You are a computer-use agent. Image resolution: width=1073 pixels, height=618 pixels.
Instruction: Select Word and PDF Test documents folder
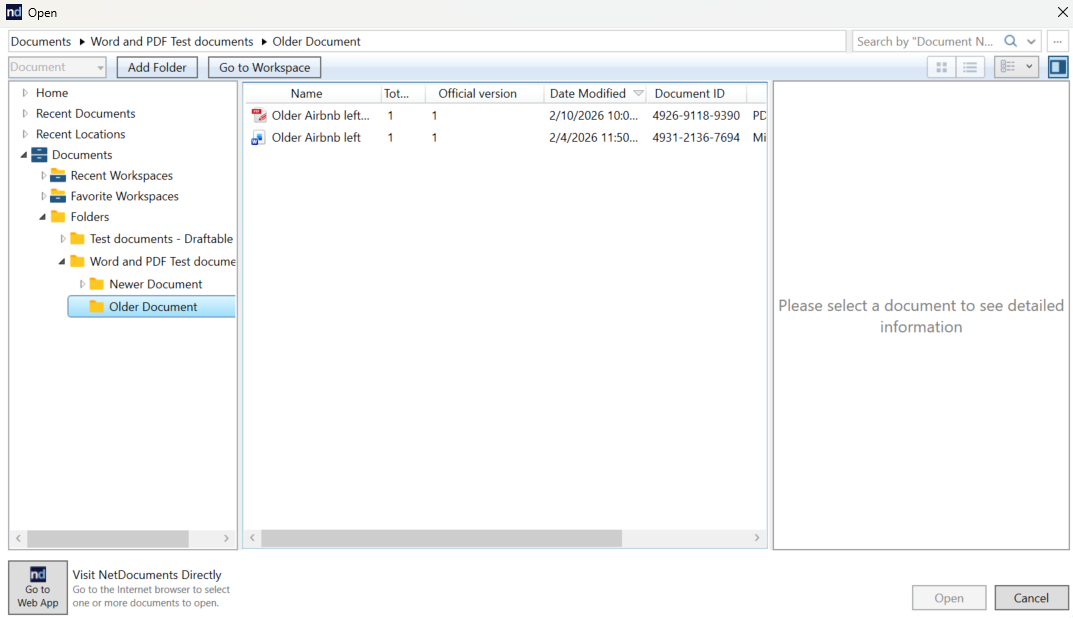[x=163, y=261]
